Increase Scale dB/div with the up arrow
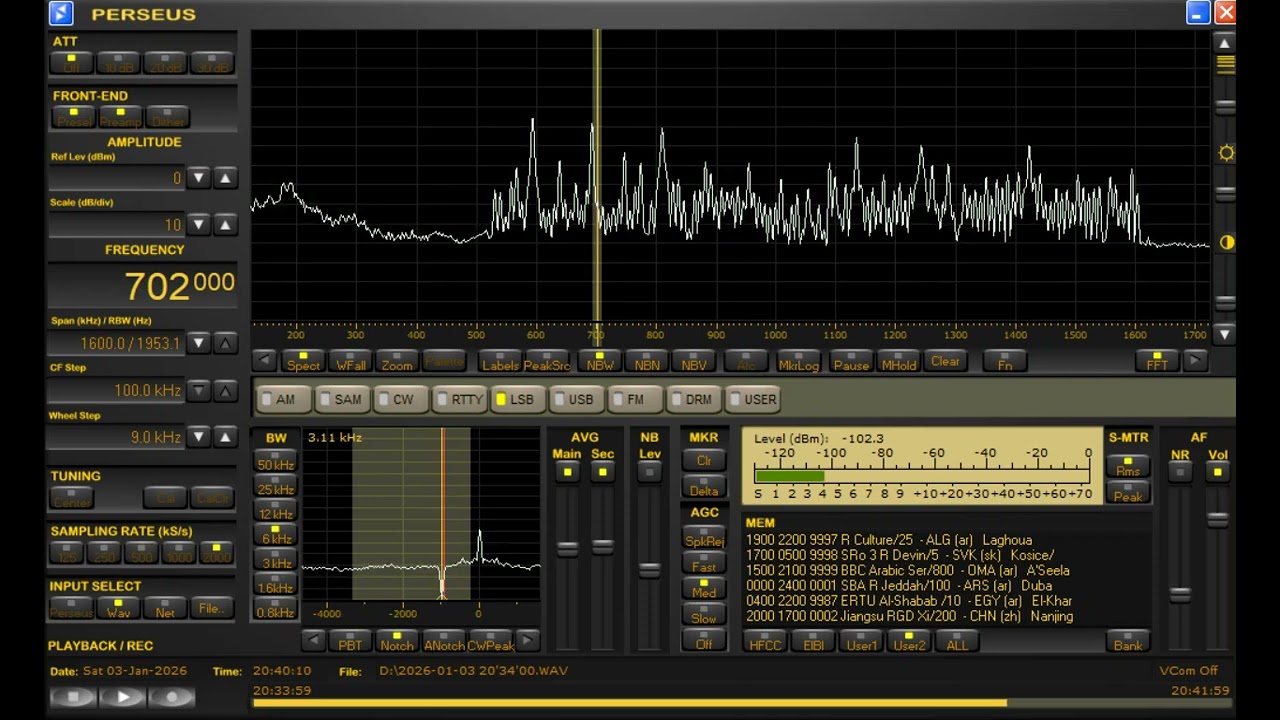The height and width of the screenshot is (720, 1280). point(225,224)
